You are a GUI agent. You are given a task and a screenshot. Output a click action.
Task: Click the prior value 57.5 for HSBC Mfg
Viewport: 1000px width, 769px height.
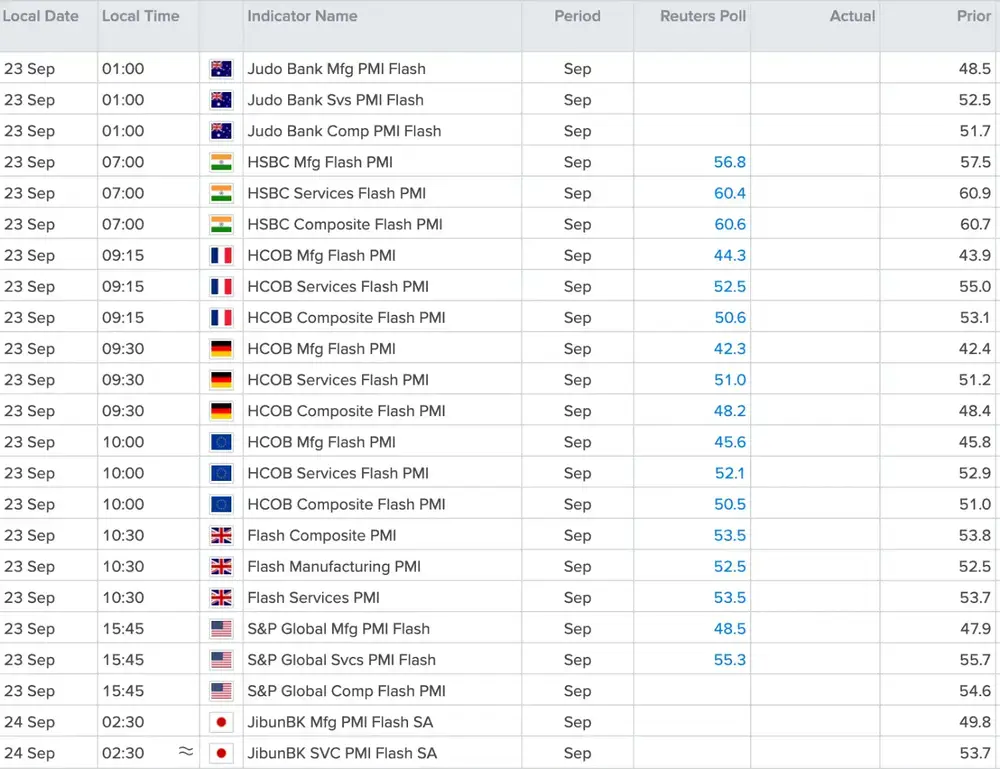(975, 162)
